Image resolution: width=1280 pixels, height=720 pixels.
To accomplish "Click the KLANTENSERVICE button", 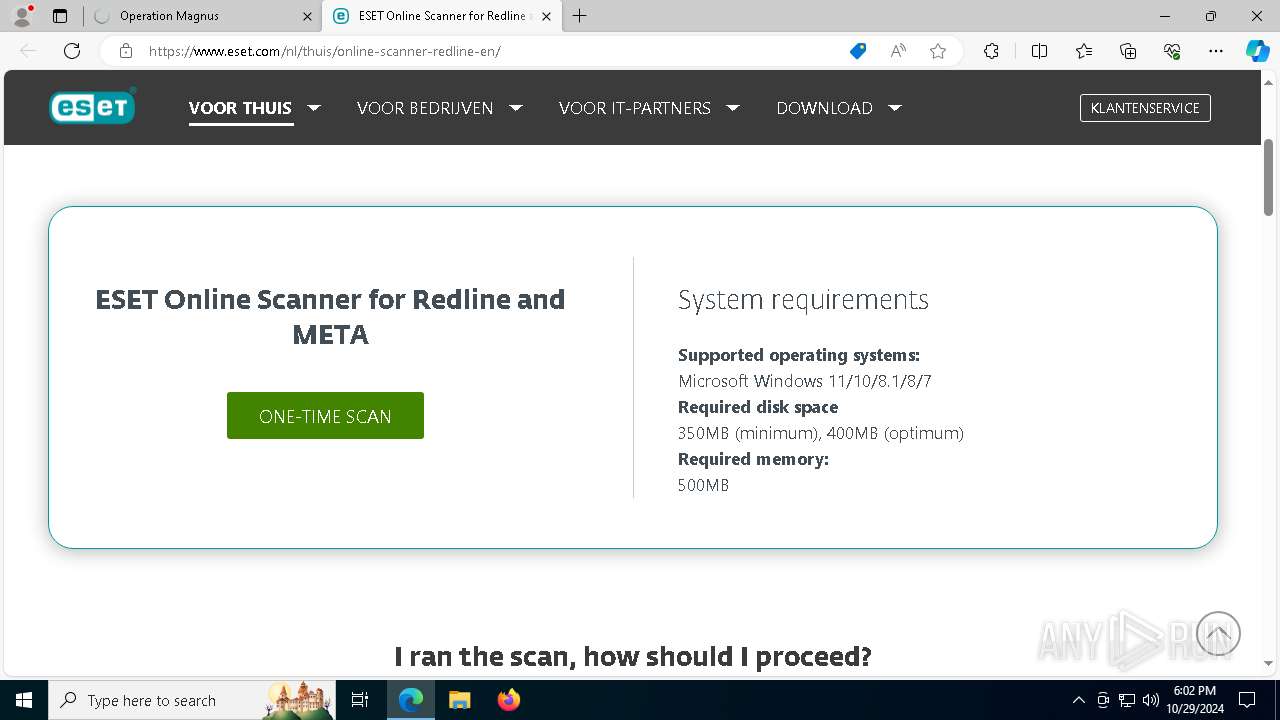I will tap(1145, 108).
